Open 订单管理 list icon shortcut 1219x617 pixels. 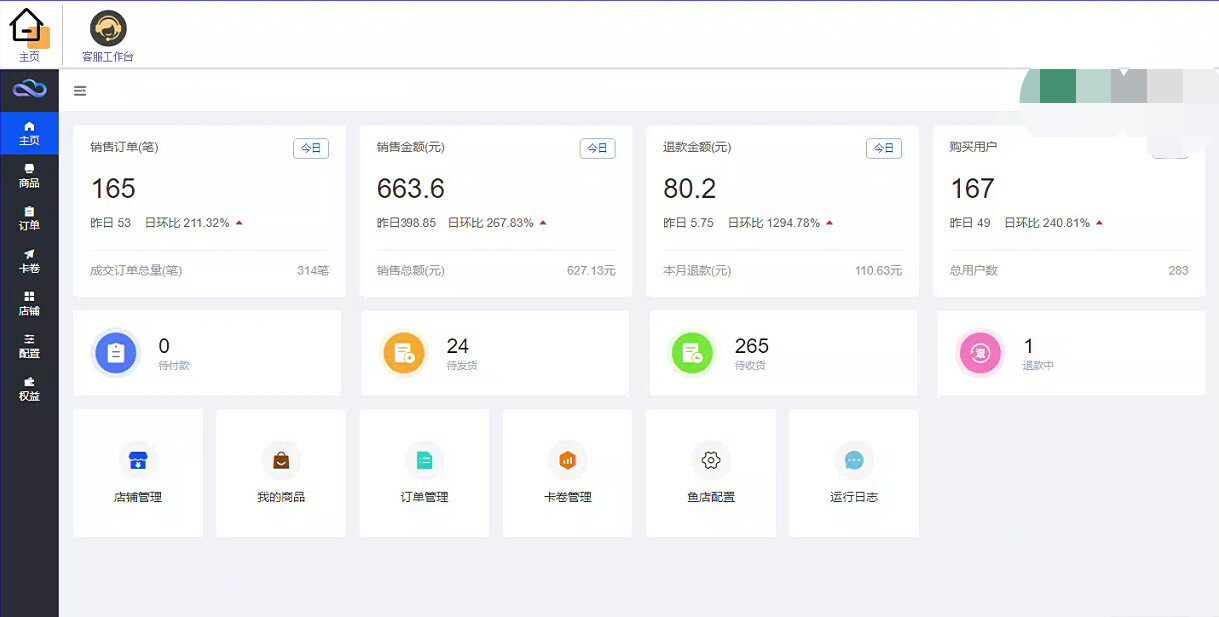[424, 460]
